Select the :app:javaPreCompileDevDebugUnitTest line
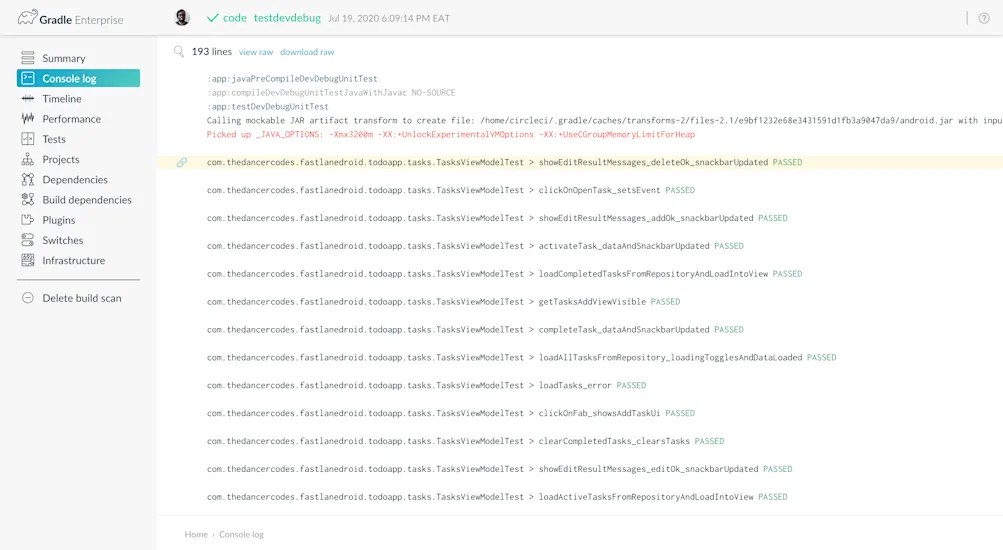Image resolution: width=1003 pixels, height=550 pixels. [x=292, y=79]
